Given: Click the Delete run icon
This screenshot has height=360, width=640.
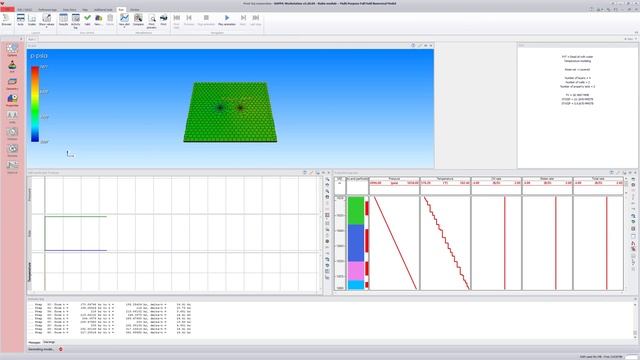Looking at the screenshot, I should coord(110,20).
